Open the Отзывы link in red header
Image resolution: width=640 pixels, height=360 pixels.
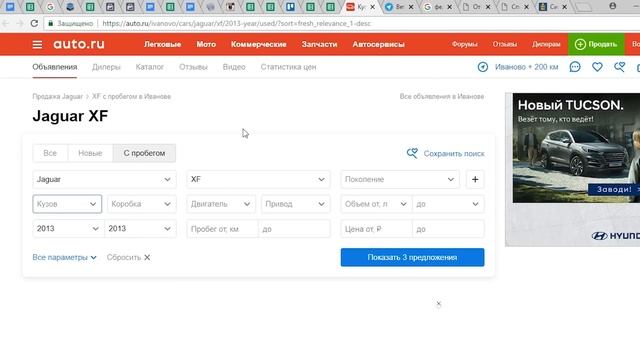tap(504, 44)
